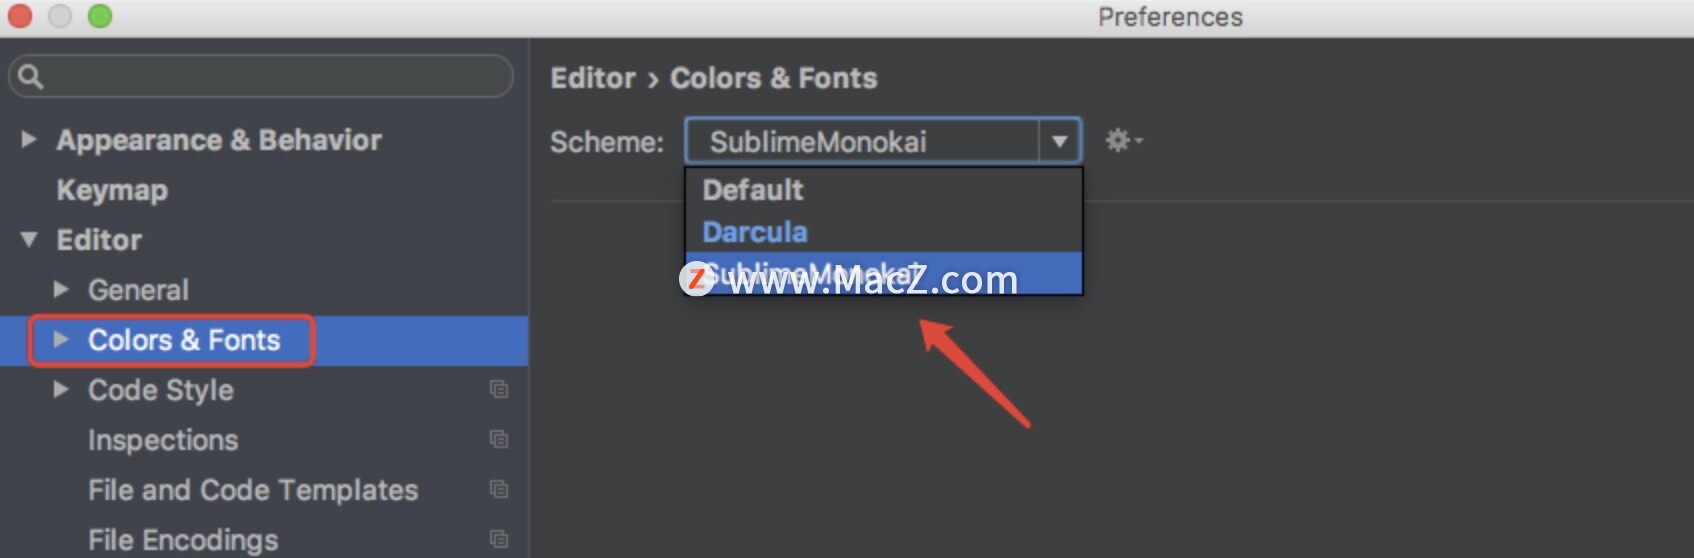Viewport: 1694px width, 558px height.
Task: Collapse the Editor tree section
Action: coord(29,239)
